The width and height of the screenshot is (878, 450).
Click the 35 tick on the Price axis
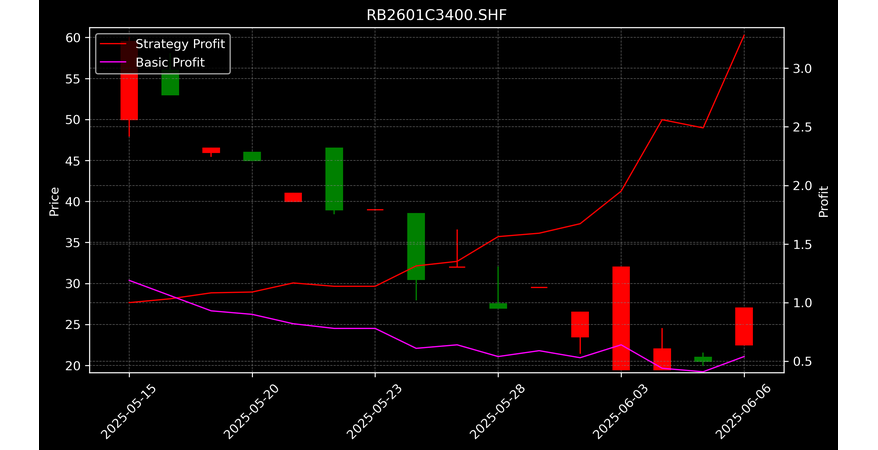click(x=75, y=243)
